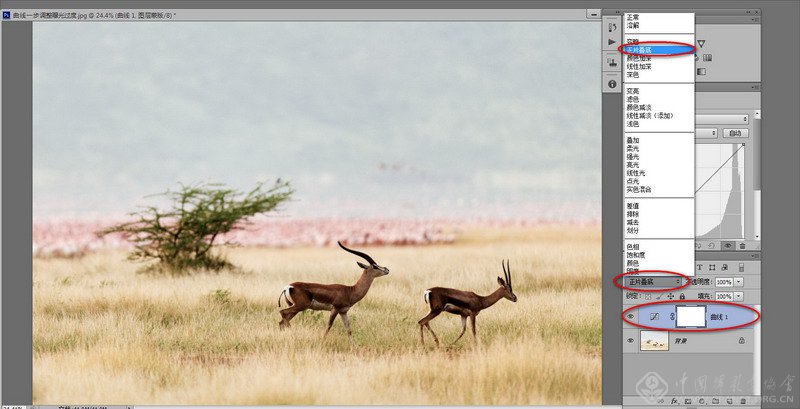Open the Adjustments panel flyout menu
The height and width of the screenshot is (409, 800).
pyautogui.click(x=756, y=19)
